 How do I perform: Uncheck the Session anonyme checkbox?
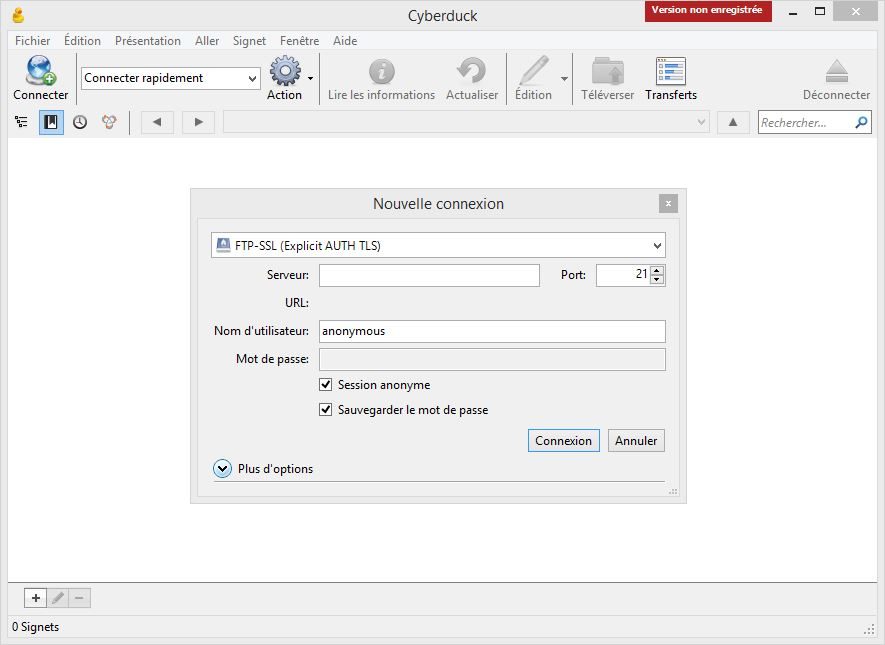tap(326, 385)
